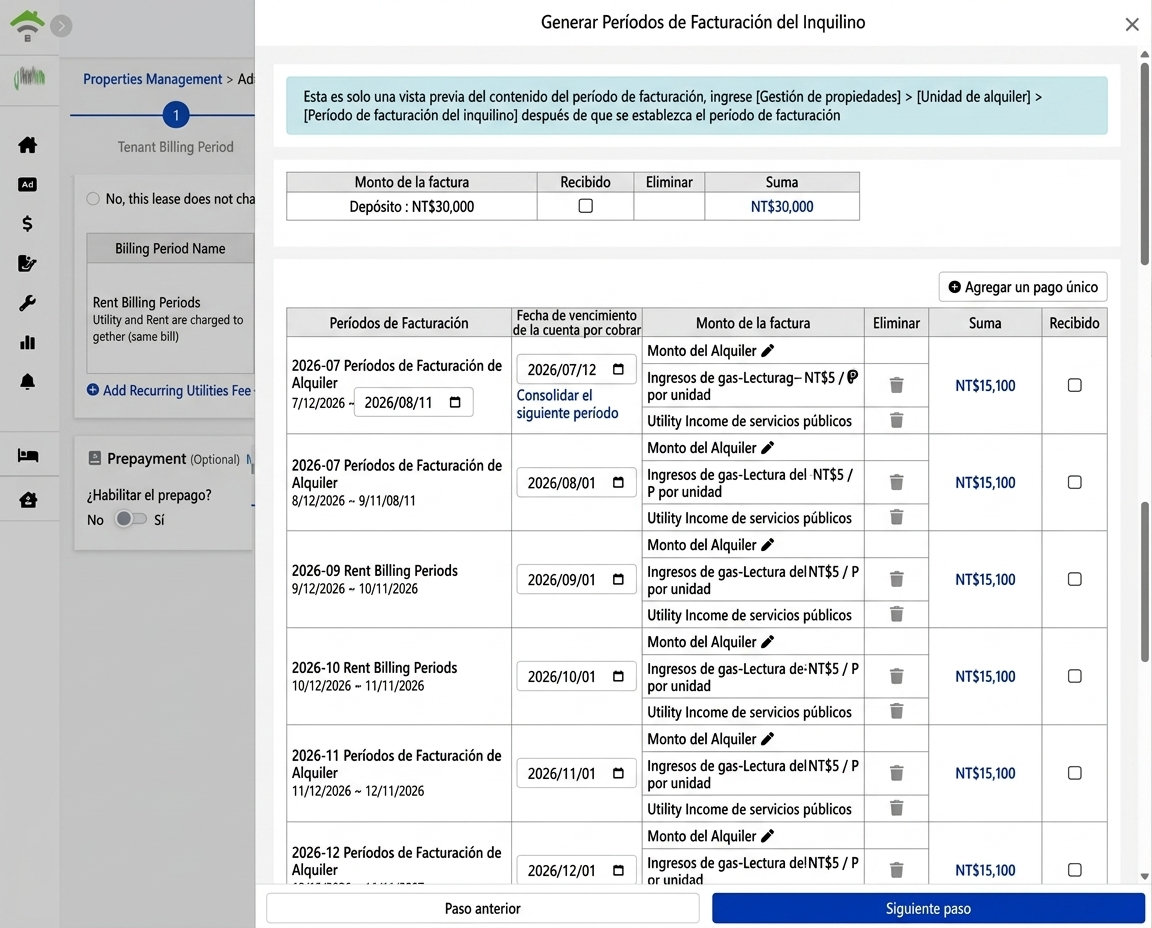
Task: Open the dollar-sign finance sidebar icon
Action: point(28,223)
